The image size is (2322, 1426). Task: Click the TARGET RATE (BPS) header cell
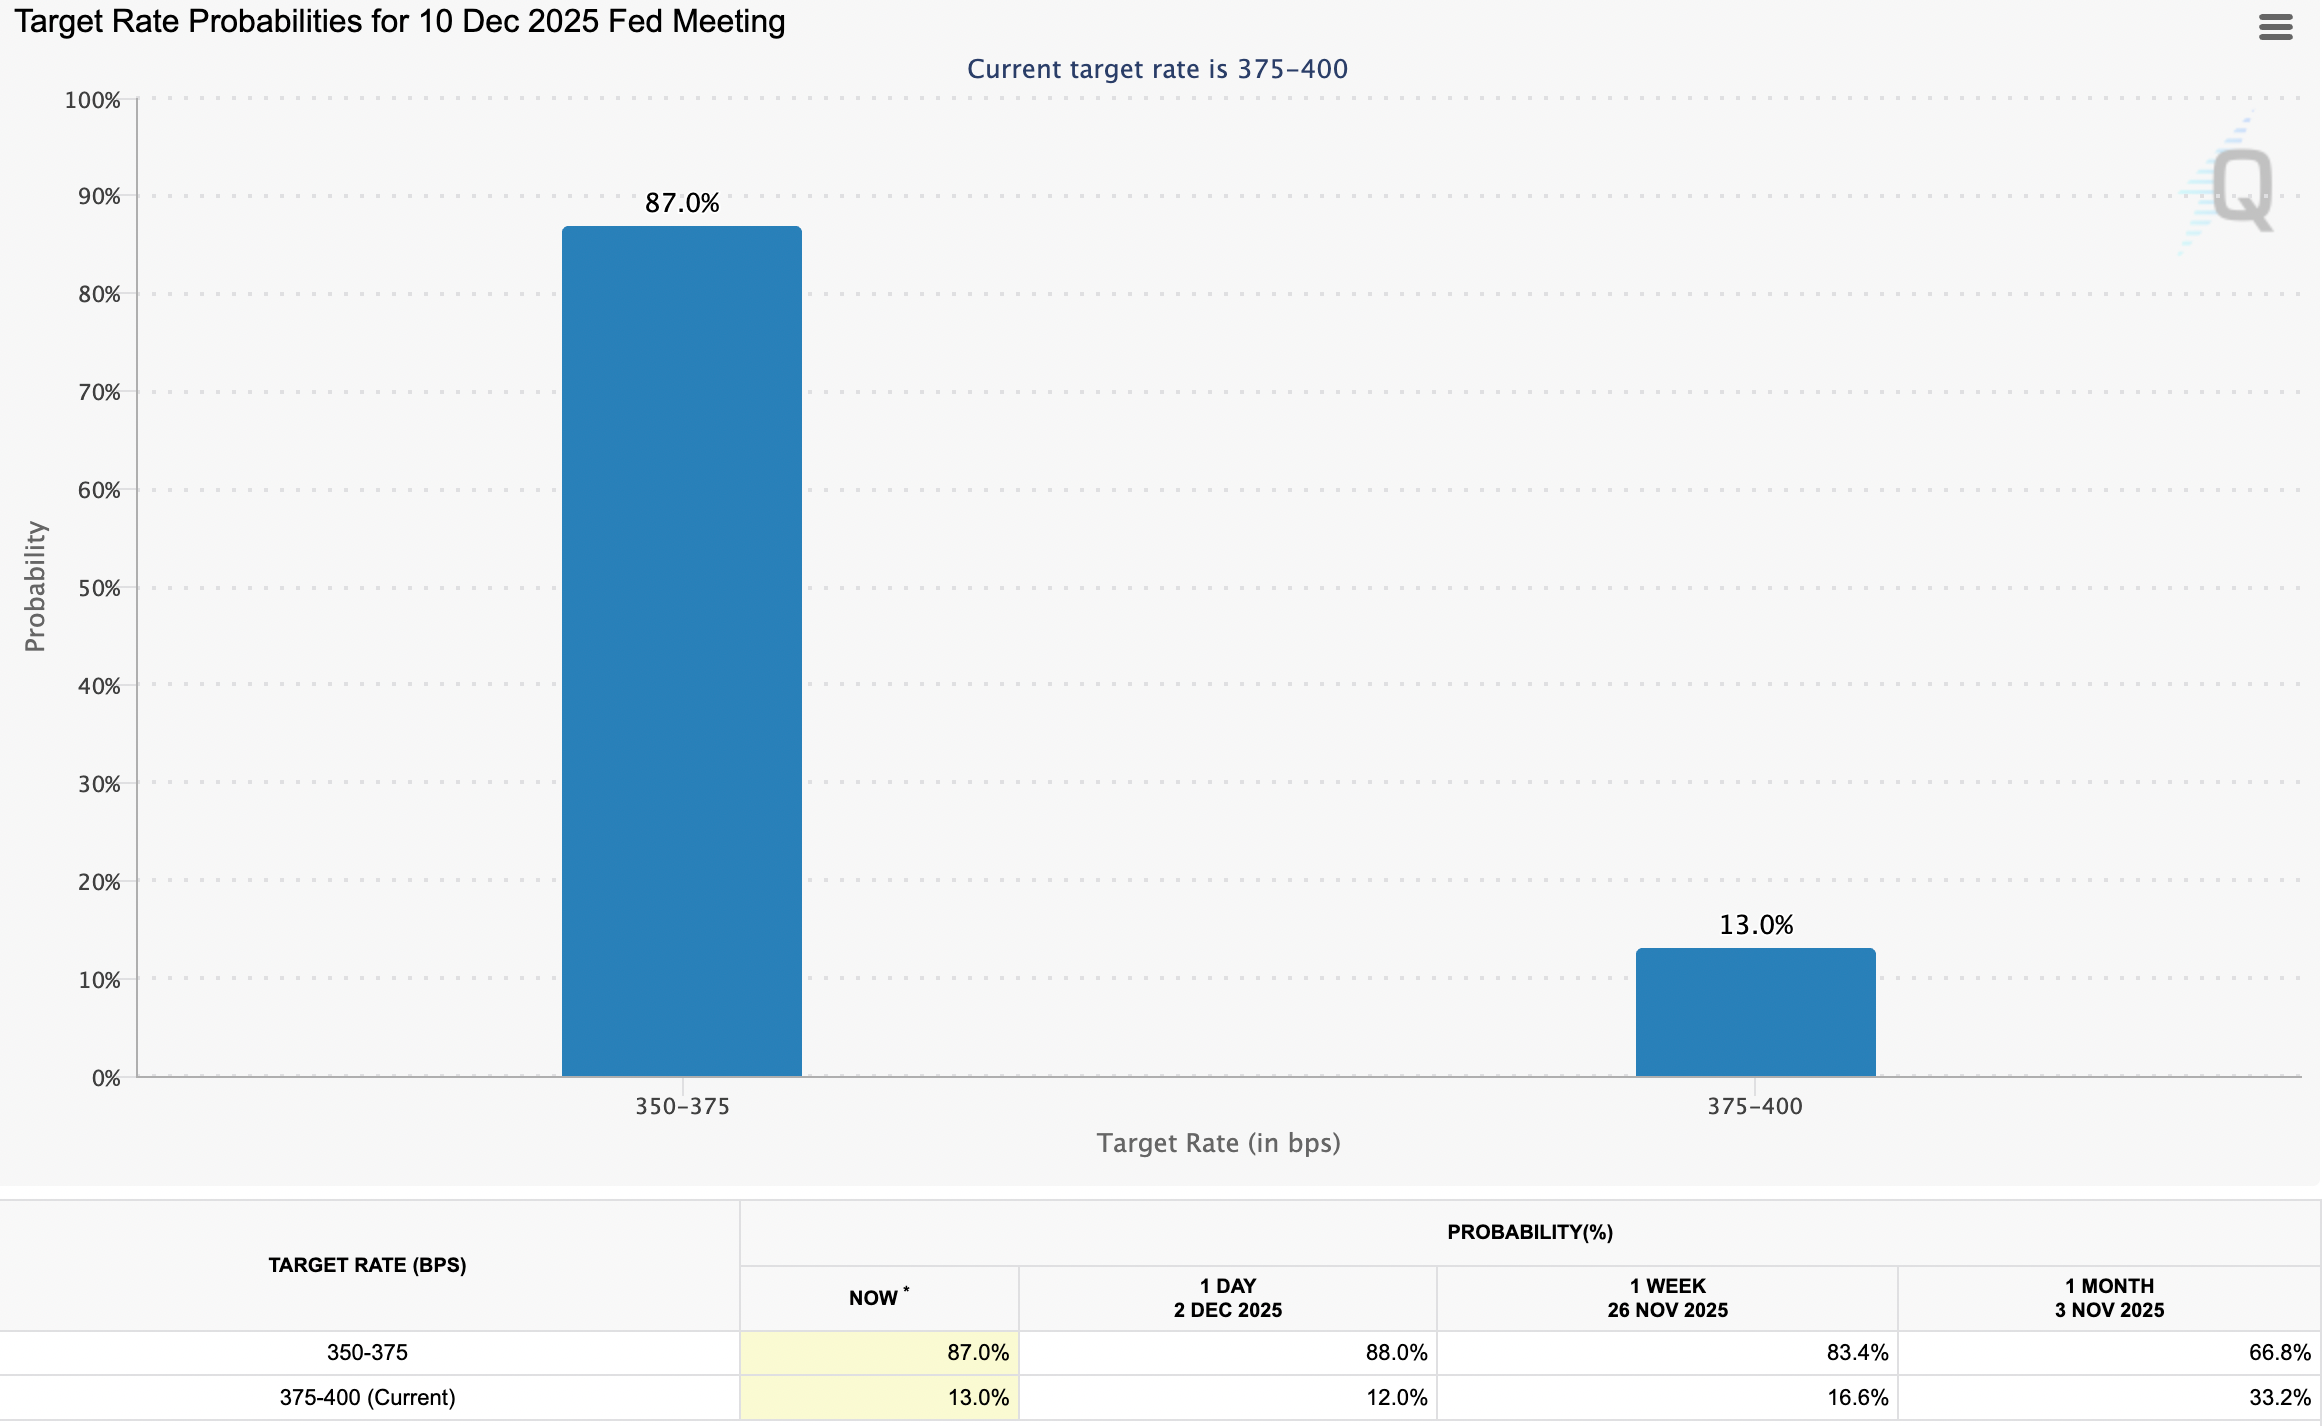367,1265
